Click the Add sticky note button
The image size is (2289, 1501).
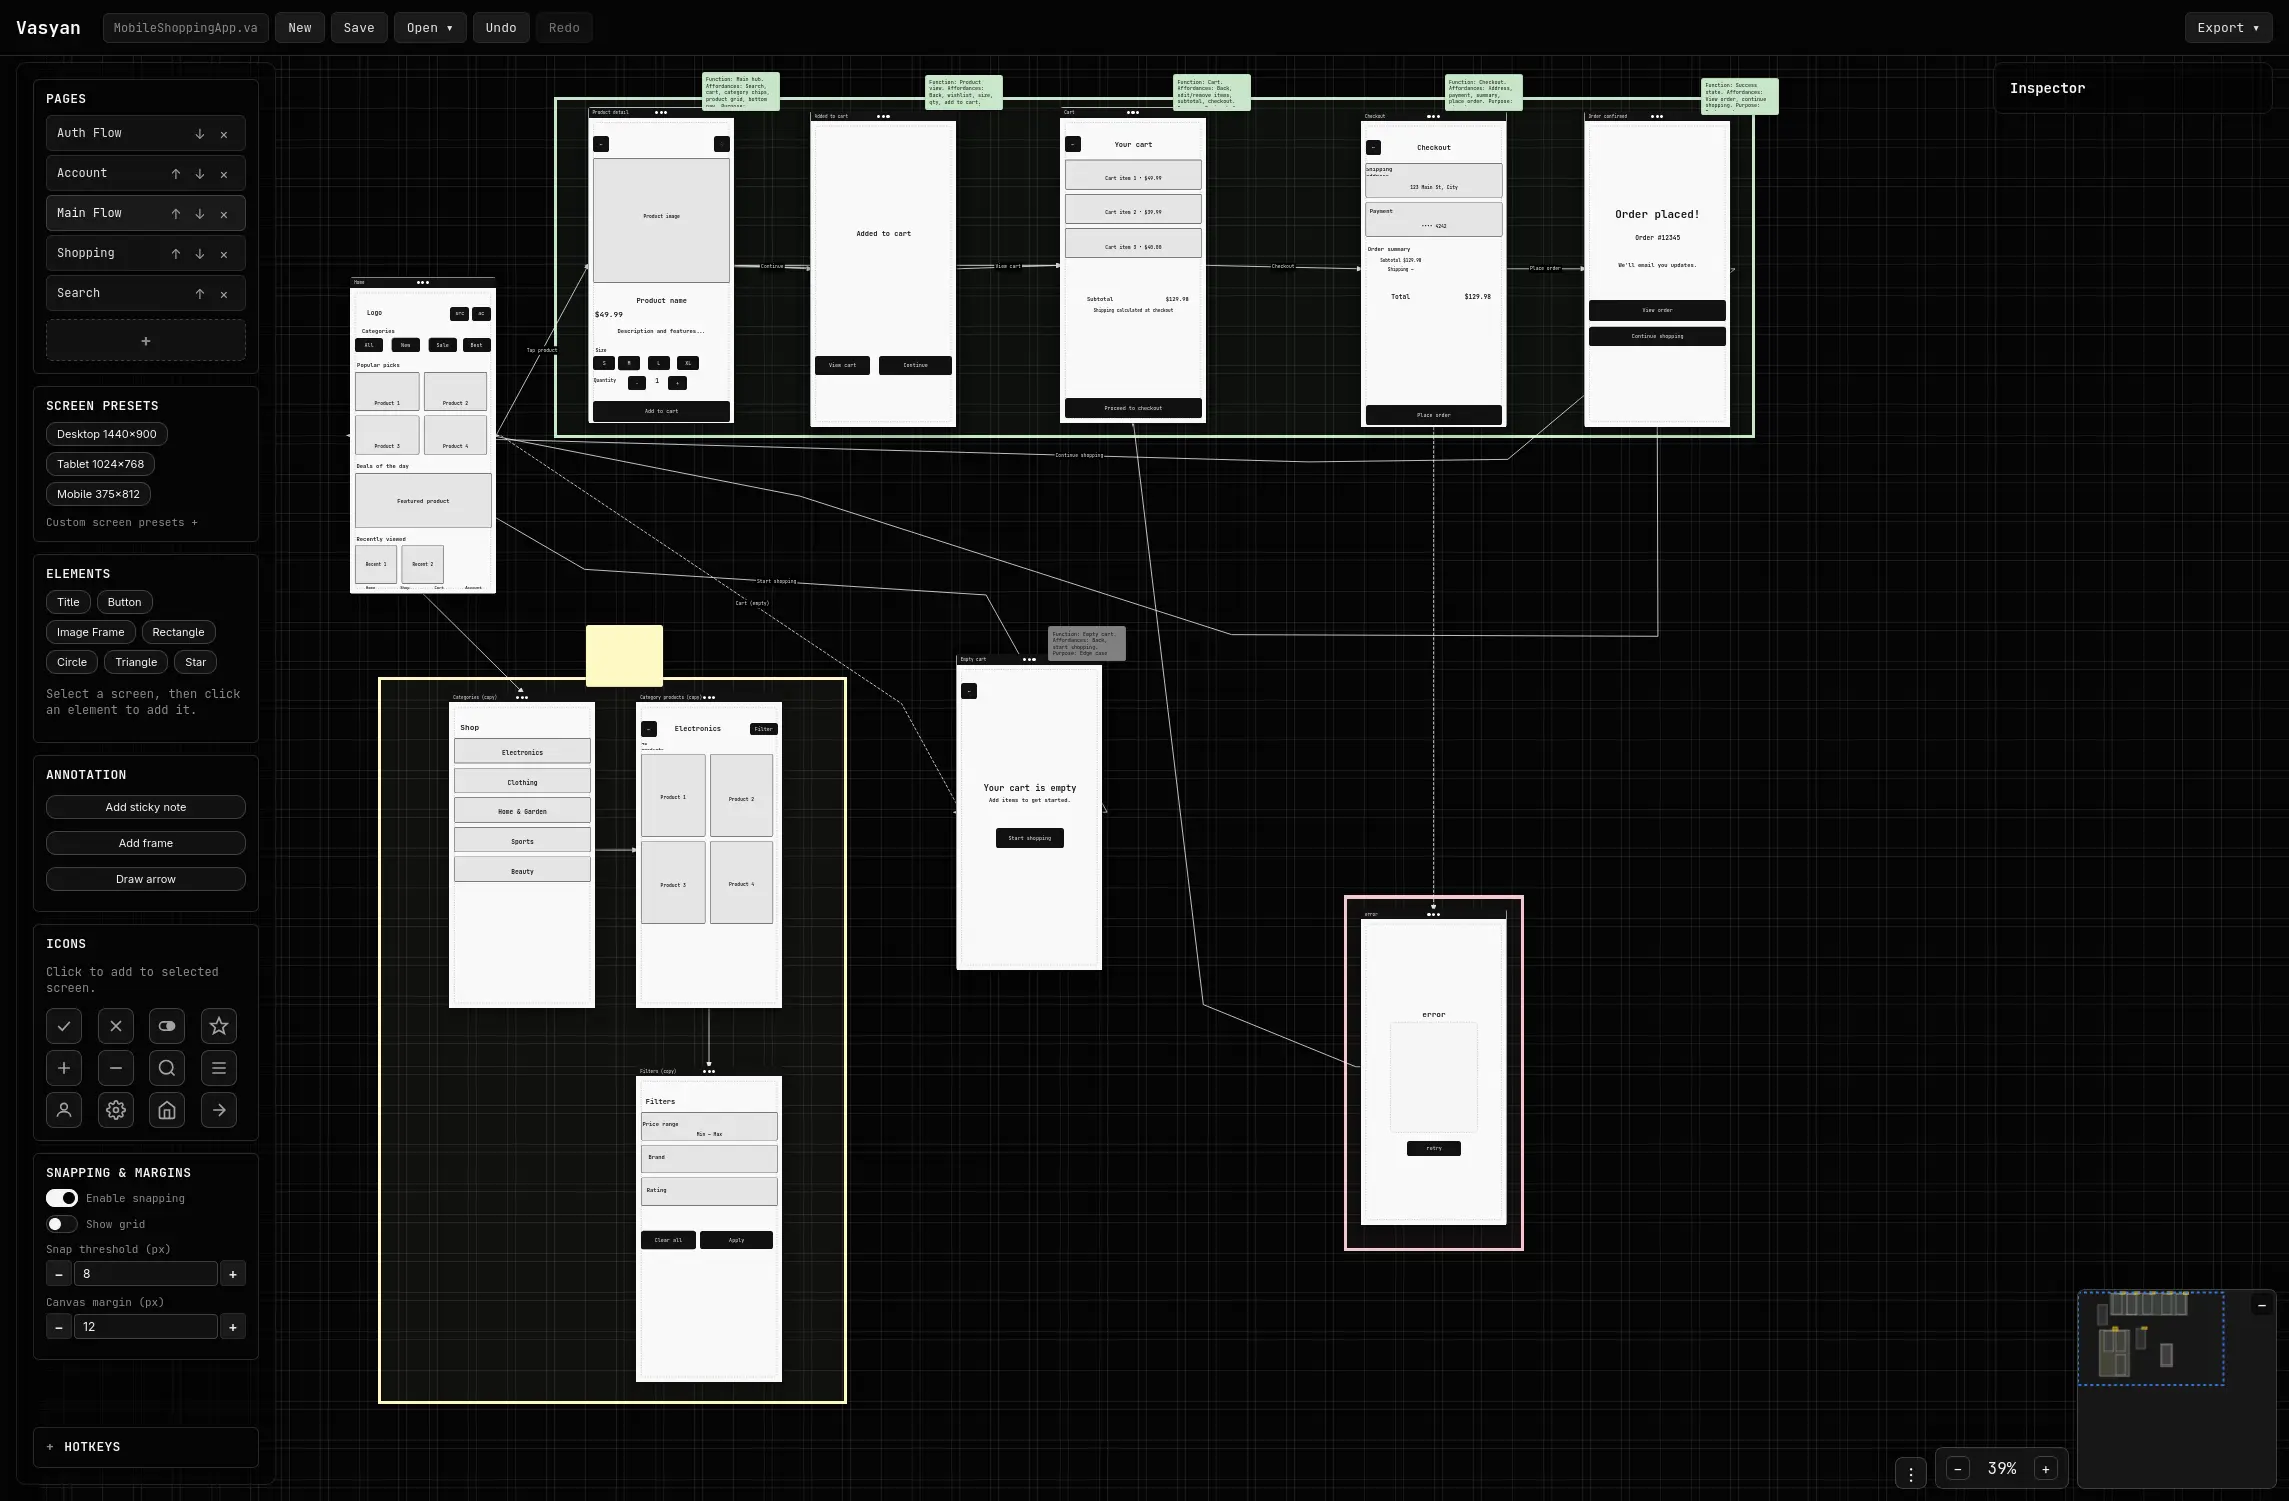point(145,806)
